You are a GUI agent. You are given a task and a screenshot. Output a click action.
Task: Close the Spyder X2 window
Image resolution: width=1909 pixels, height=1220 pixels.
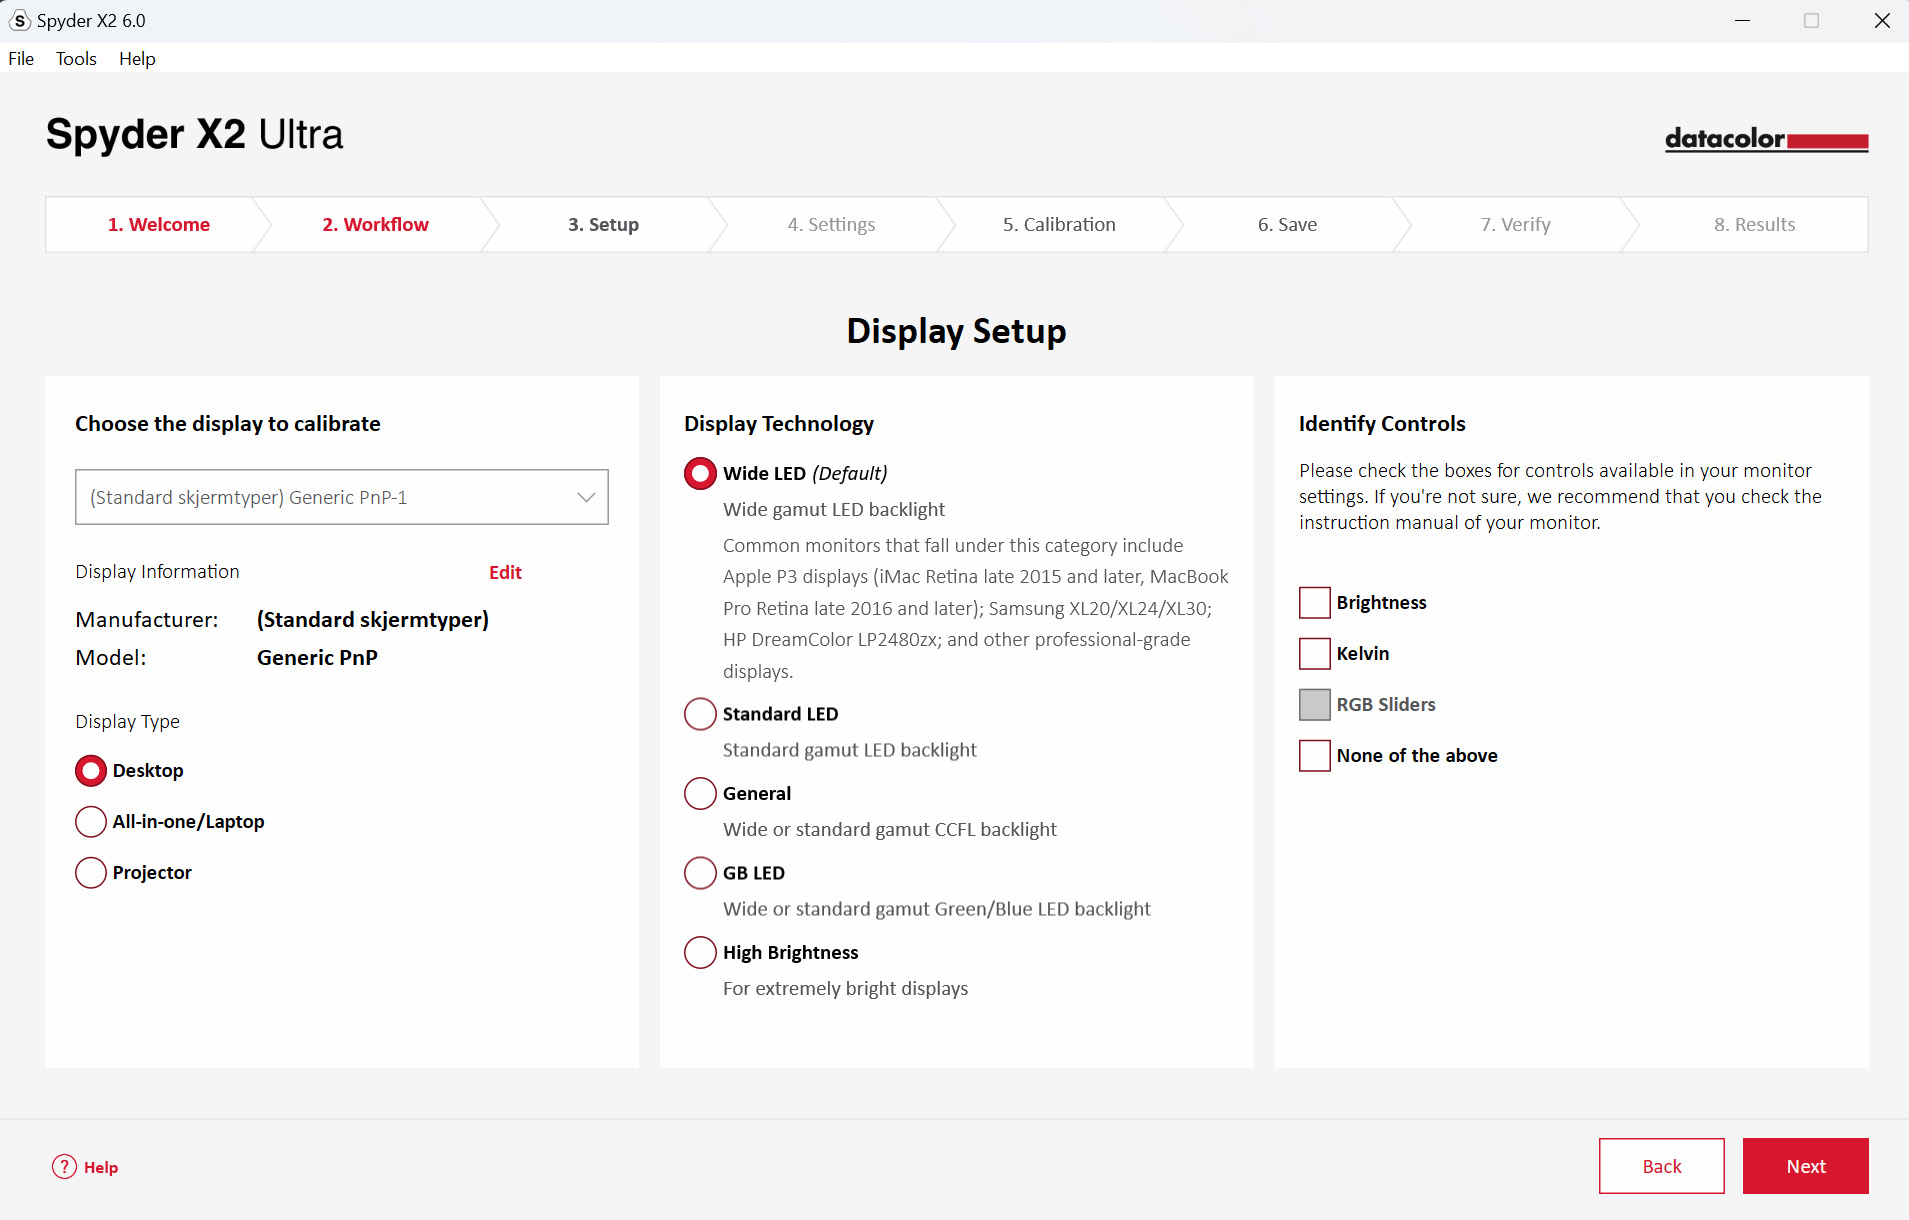1881,20
